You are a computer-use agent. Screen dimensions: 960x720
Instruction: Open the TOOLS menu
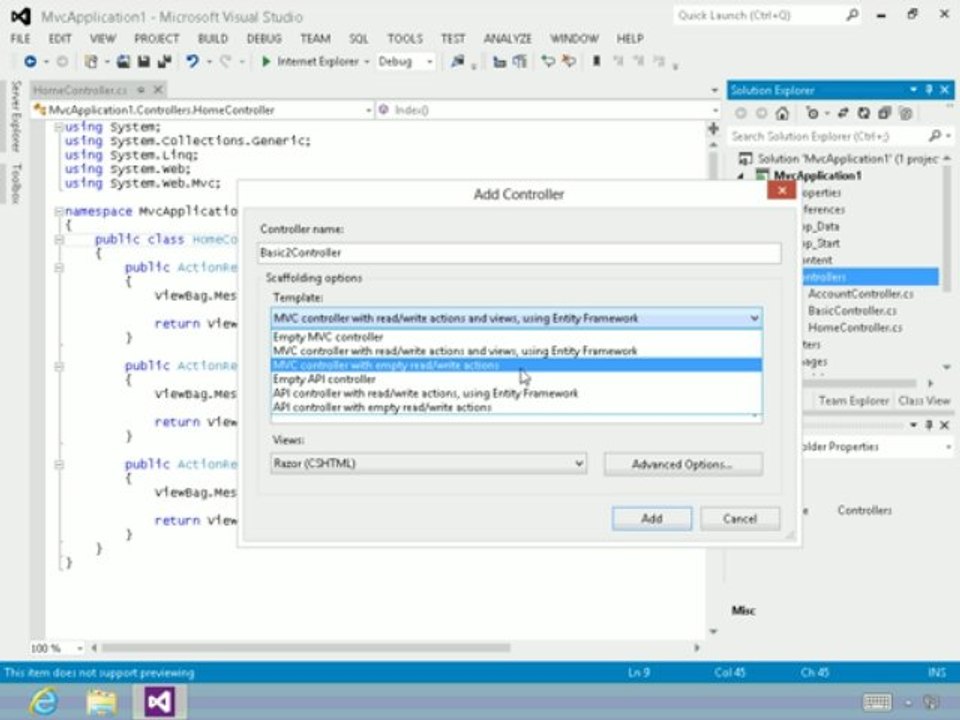pos(405,39)
